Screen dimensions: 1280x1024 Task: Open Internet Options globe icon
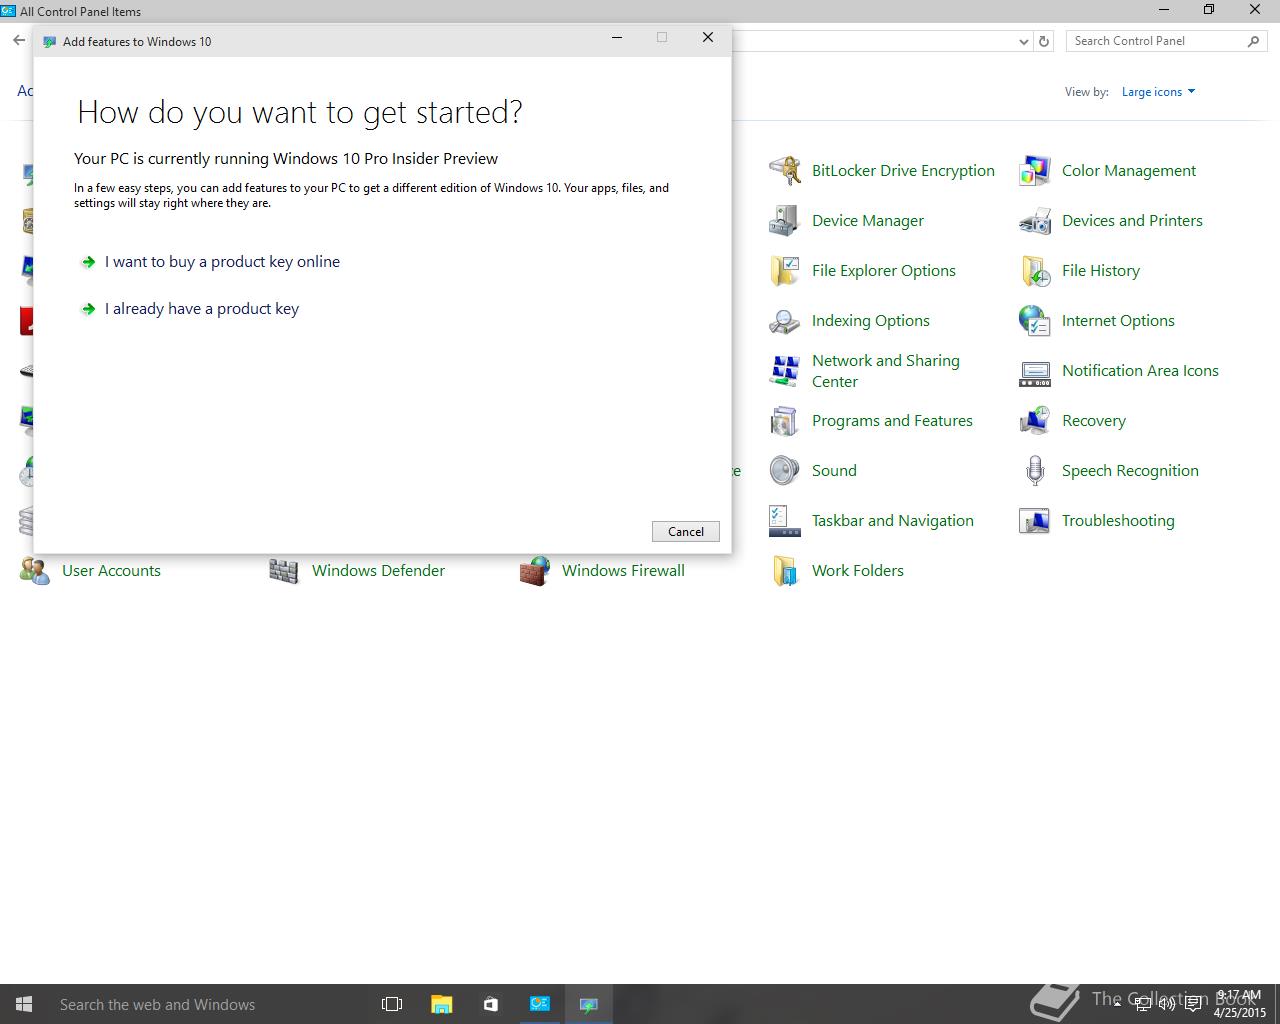click(1035, 321)
